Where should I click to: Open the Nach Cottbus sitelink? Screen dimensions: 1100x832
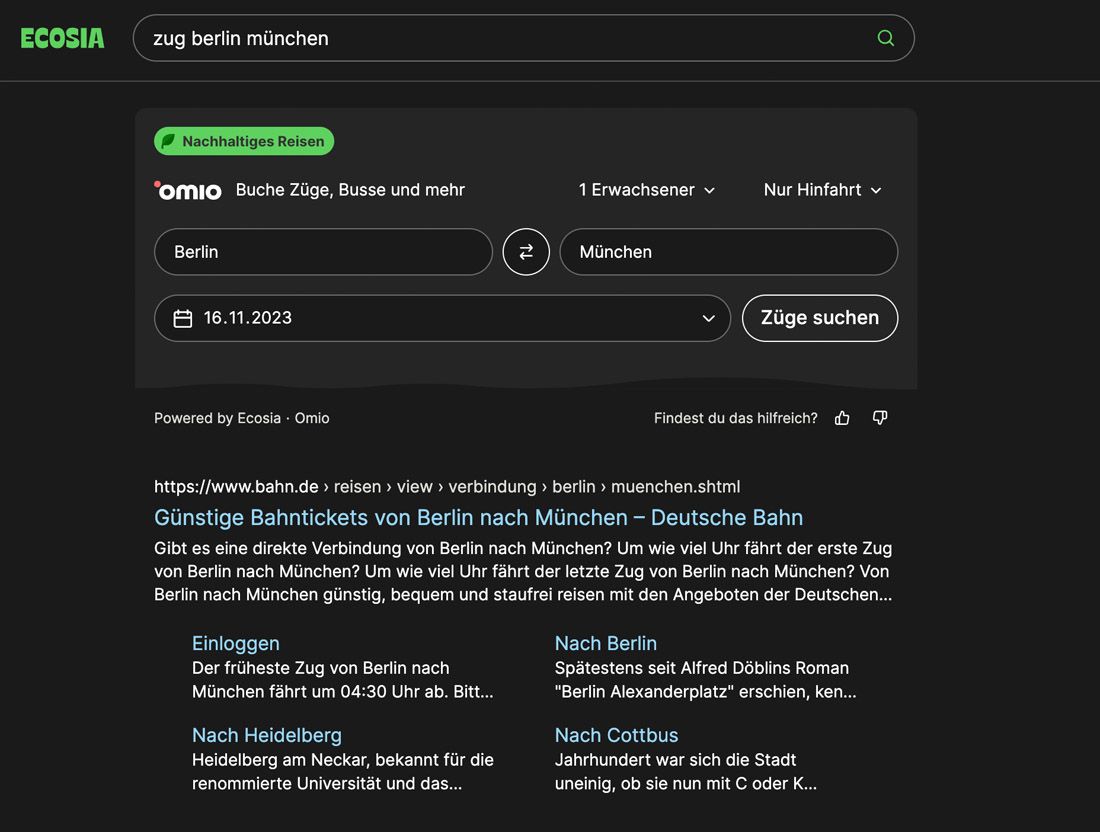coord(616,735)
